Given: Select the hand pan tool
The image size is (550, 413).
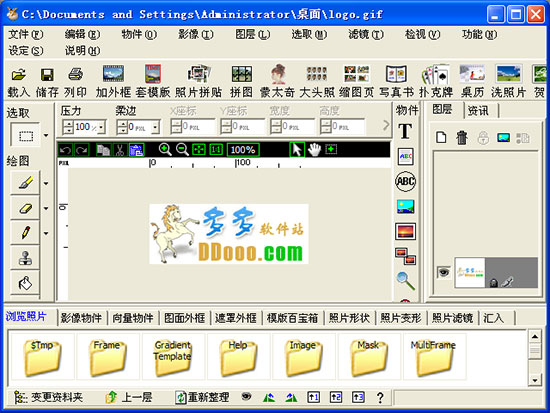Looking at the screenshot, I should 314,149.
